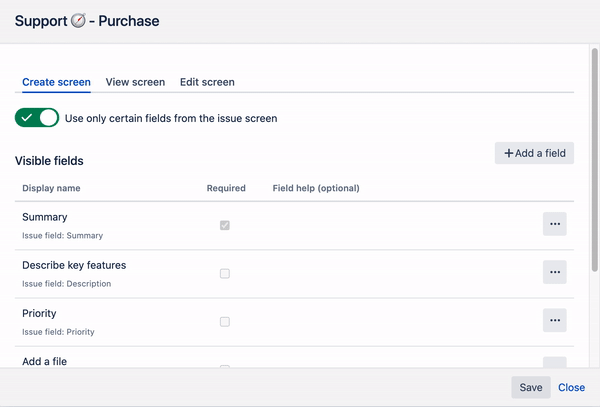Click the Describe key features display name
The height and width of the screenshot is (407, 600).
pos(74,265)
